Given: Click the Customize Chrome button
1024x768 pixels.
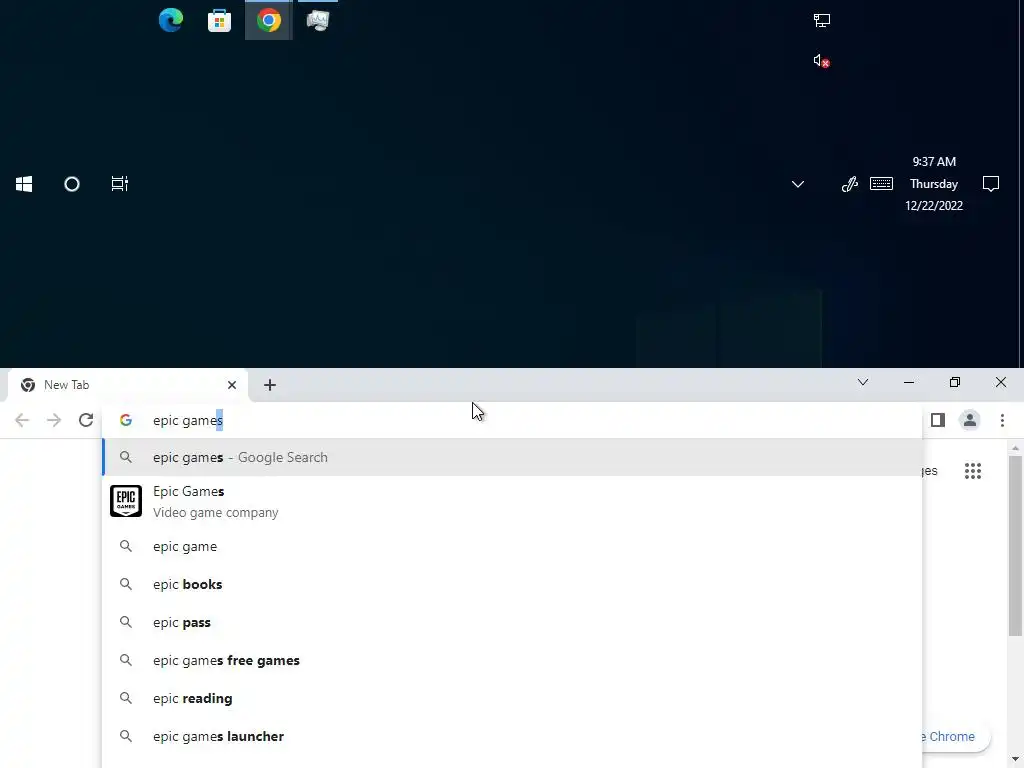Looking at the screenshot, I should 955,736.
